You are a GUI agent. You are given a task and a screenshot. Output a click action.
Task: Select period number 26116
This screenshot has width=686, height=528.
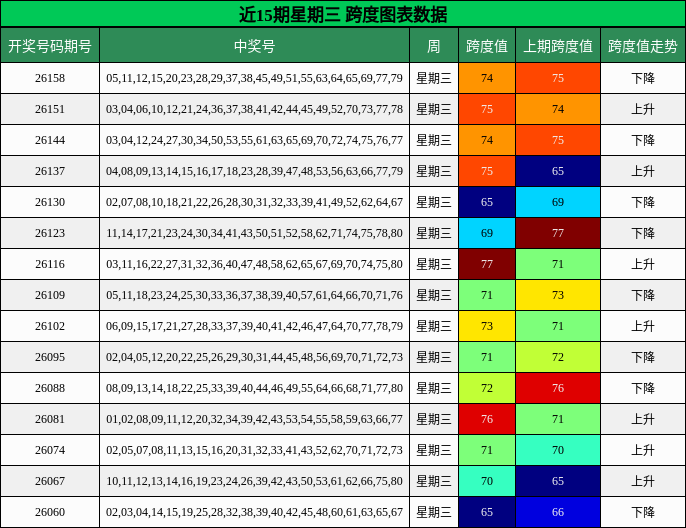point(50,264)
